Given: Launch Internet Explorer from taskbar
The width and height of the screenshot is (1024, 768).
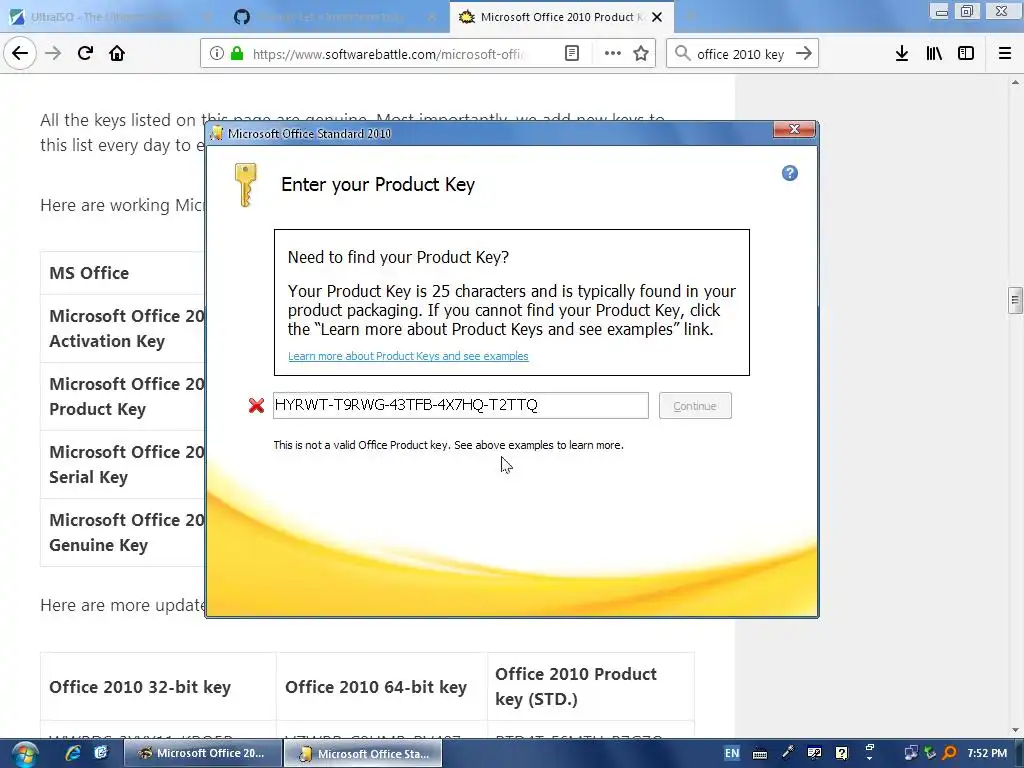Looking at the screenshot, I should (x=72, y=754).
